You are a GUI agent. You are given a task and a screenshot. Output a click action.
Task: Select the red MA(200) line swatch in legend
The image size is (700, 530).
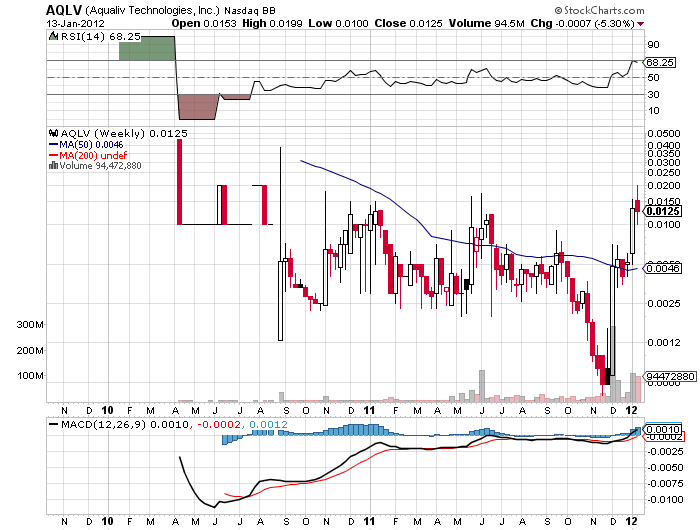pyautogui.click(x=53, y=155)
